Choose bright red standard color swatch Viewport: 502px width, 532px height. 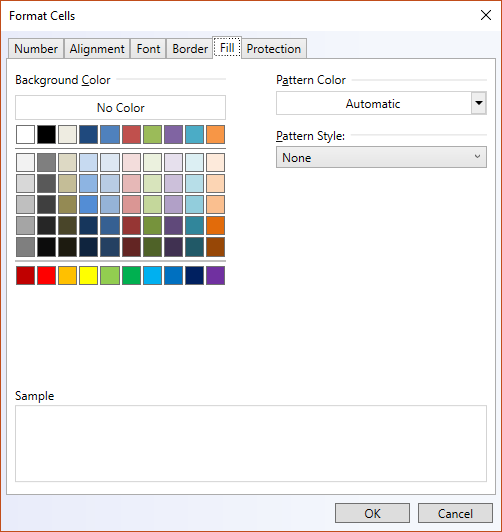(46, 275)
